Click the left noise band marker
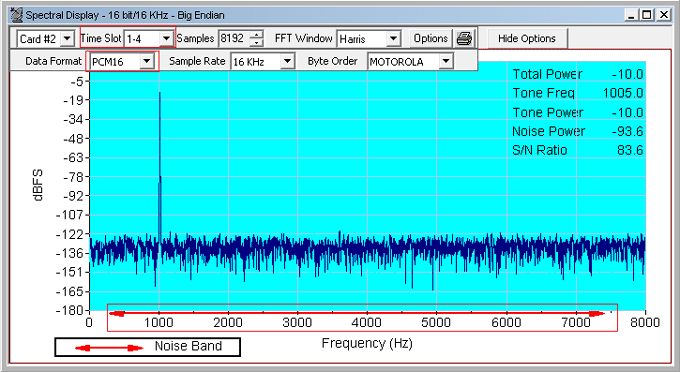 (117, 313)
